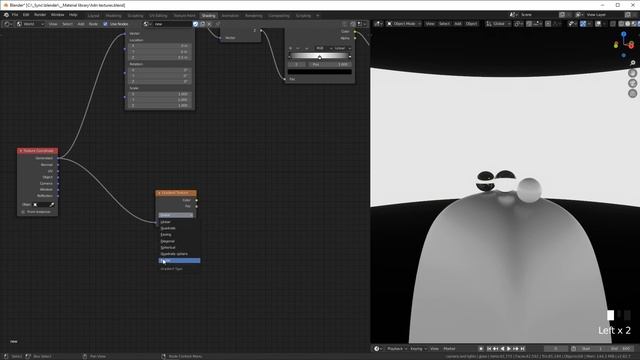Add a color stop with plus button
This screenshot has width=640, height=360.
(291, 48)
